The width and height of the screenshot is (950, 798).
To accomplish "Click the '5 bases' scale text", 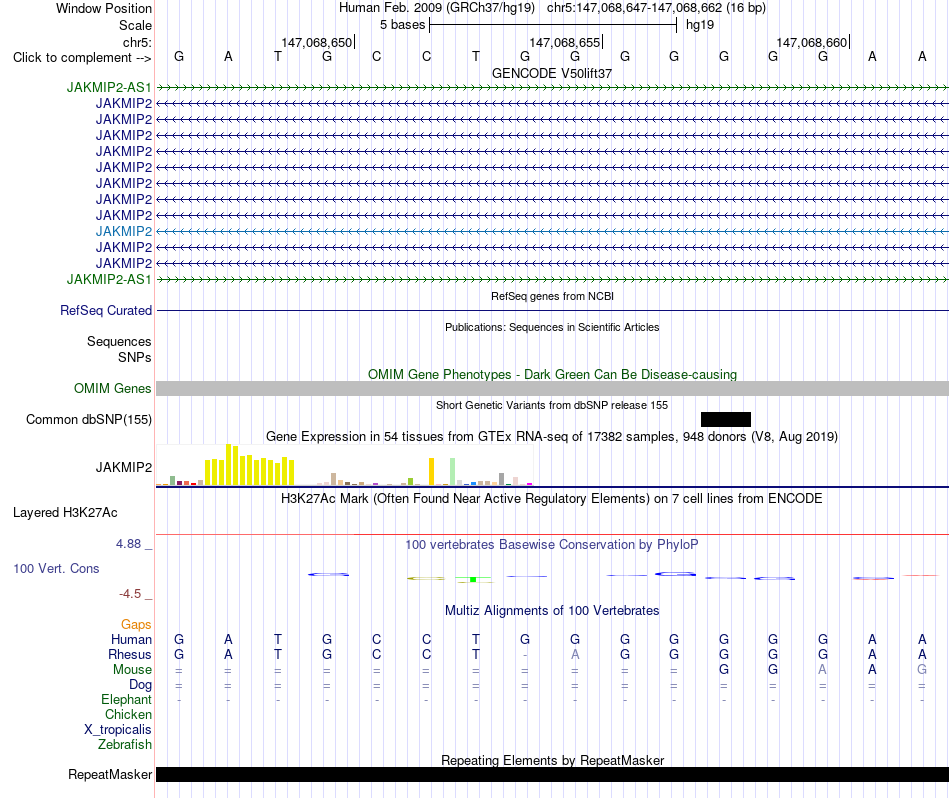I will point(402,25).
